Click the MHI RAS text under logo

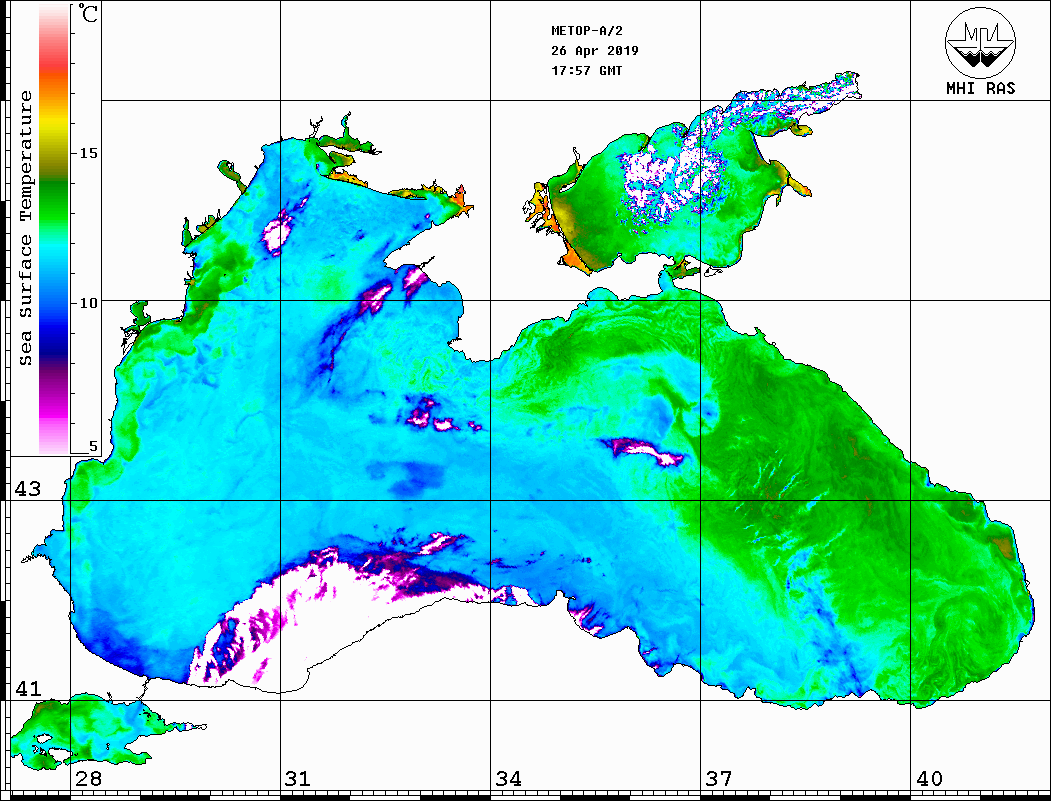tap(980, 89)
